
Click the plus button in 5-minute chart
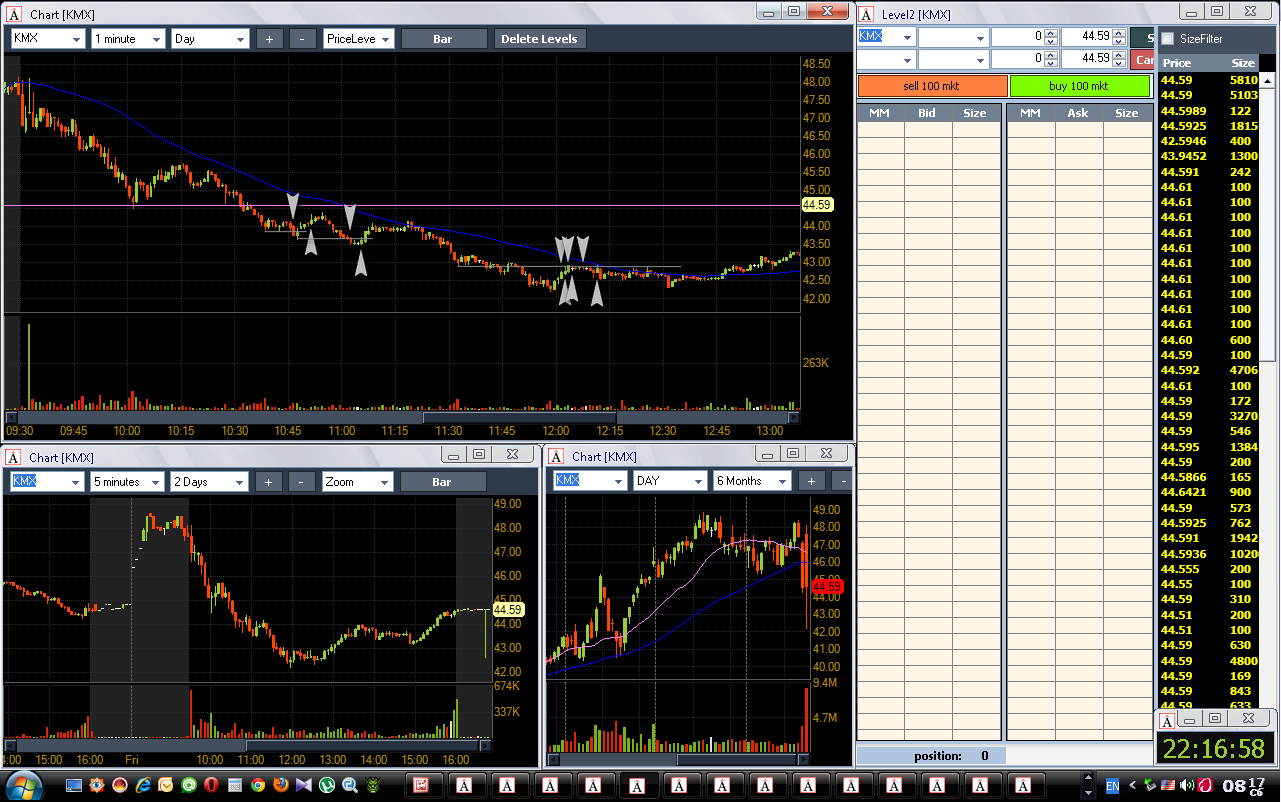point(268,482)
